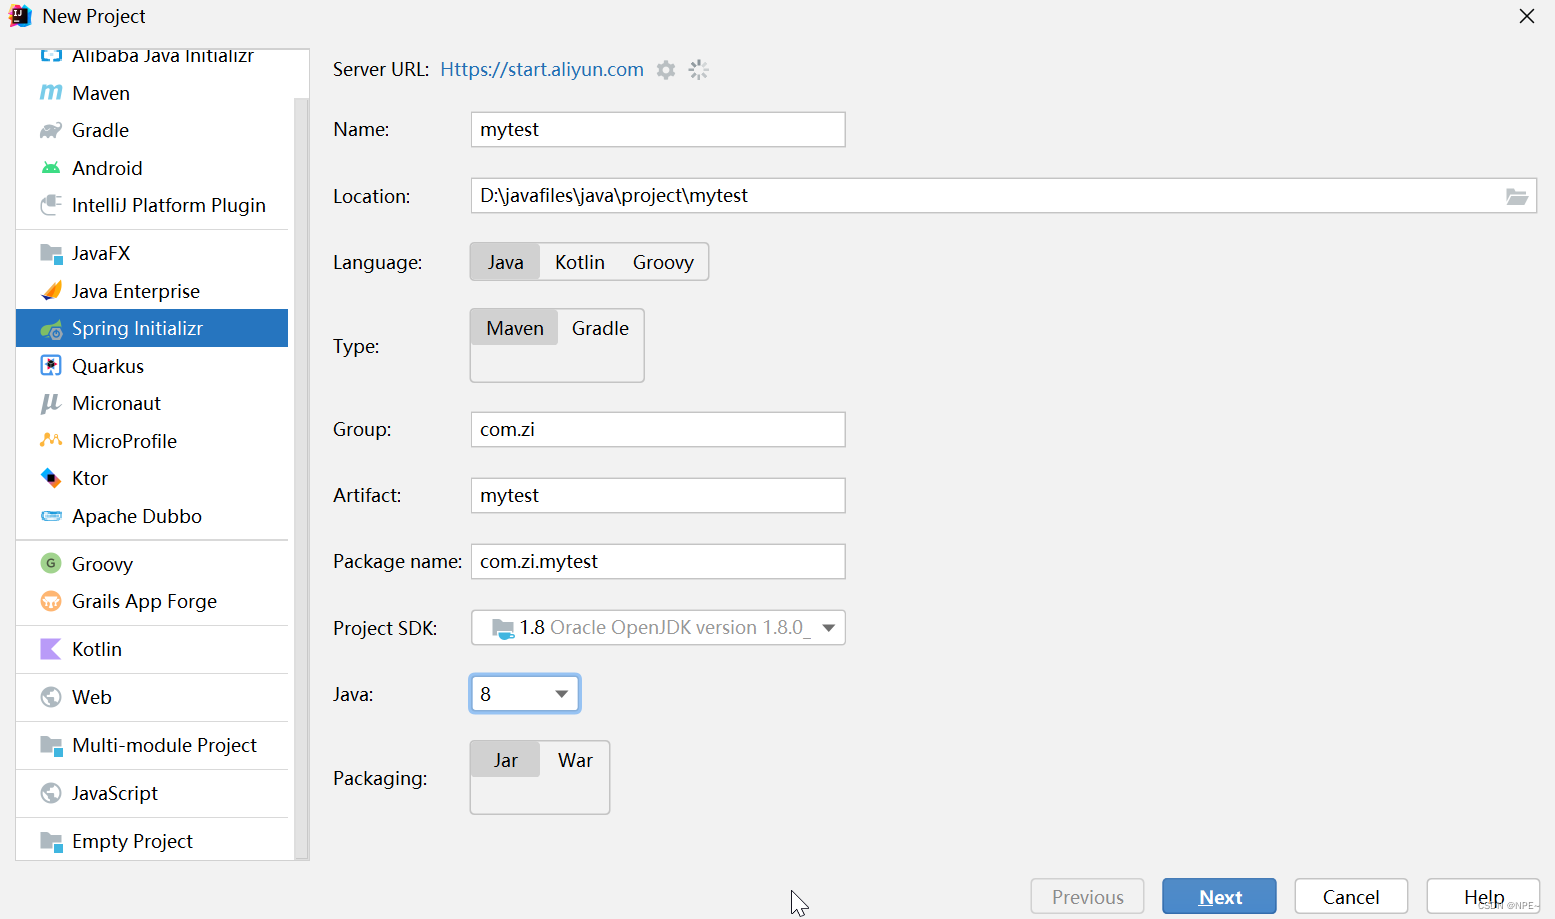This screenshot has height=919, width=1555.
Task: Click the Apache Dubbo icon
Action: click(51, 516)
